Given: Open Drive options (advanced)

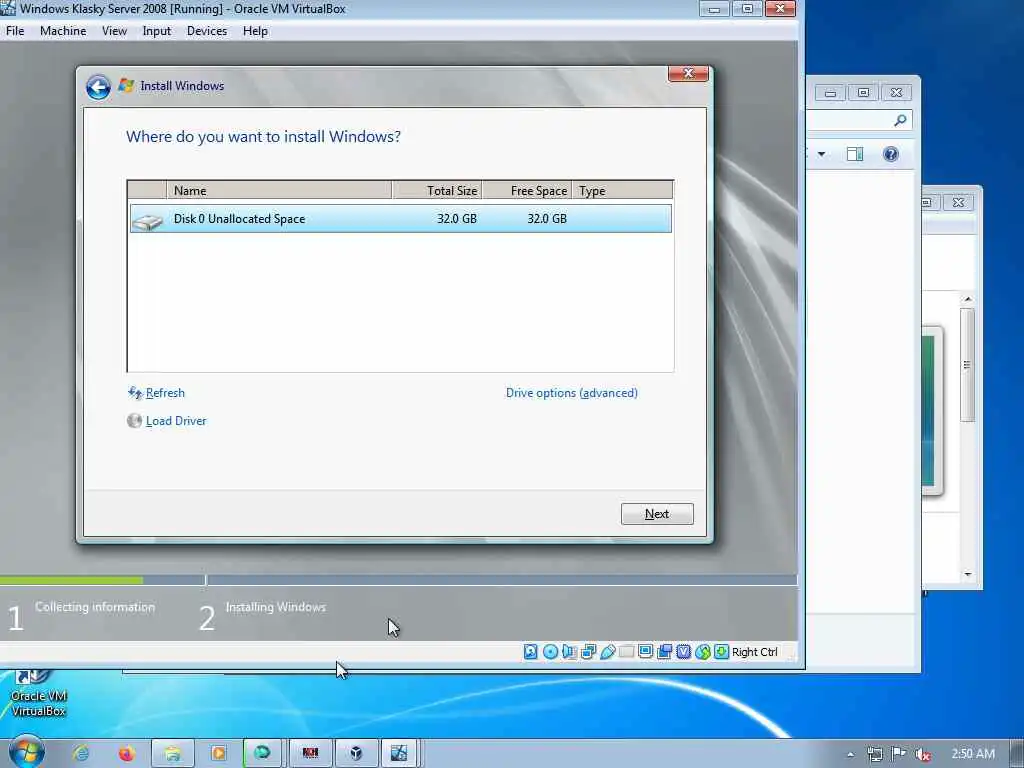Looking at the screenshot, I should tap(571, 392).
